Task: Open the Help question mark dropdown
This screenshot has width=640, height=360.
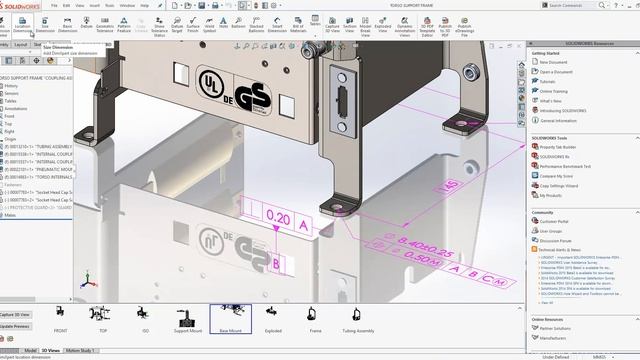Action: coord(622,6)
